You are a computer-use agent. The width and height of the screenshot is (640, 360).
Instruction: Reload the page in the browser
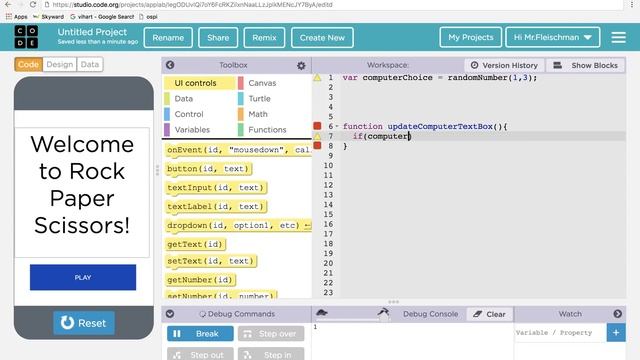33,4
